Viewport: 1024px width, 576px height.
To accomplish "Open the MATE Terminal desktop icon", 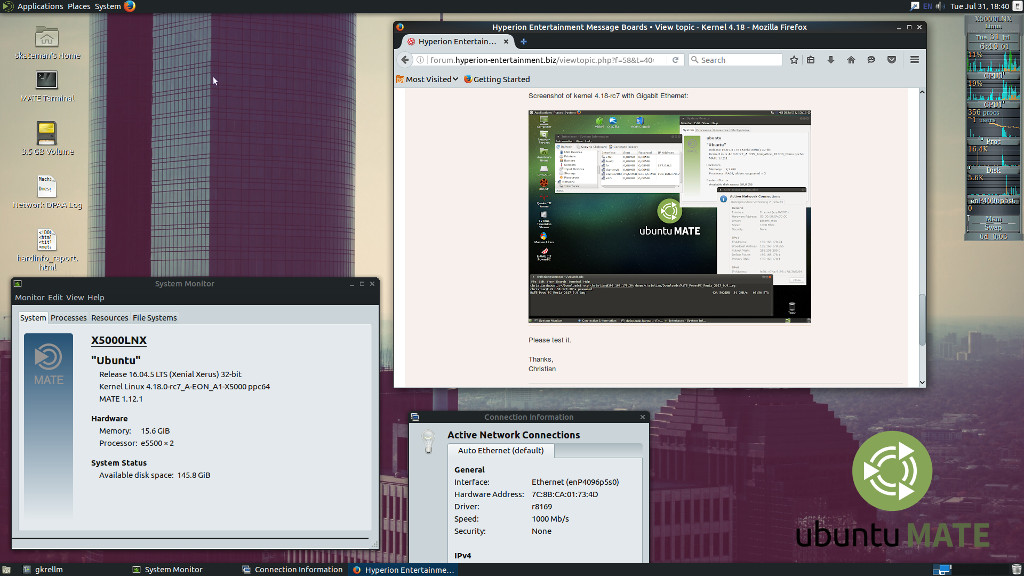I will 46,80.
